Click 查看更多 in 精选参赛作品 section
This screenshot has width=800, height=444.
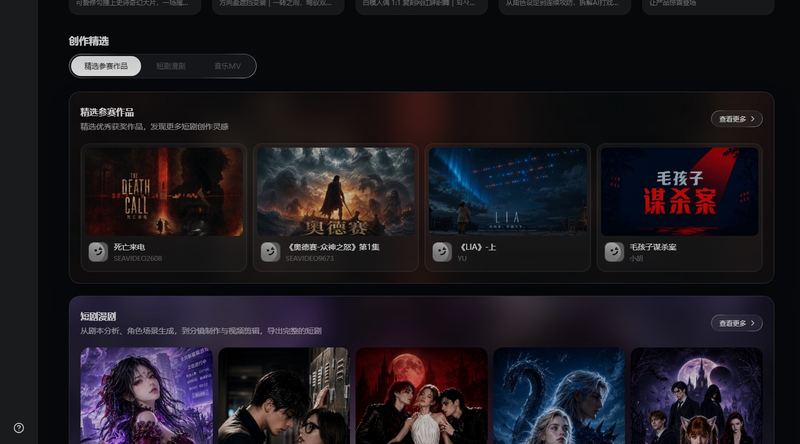click(737, 119)
